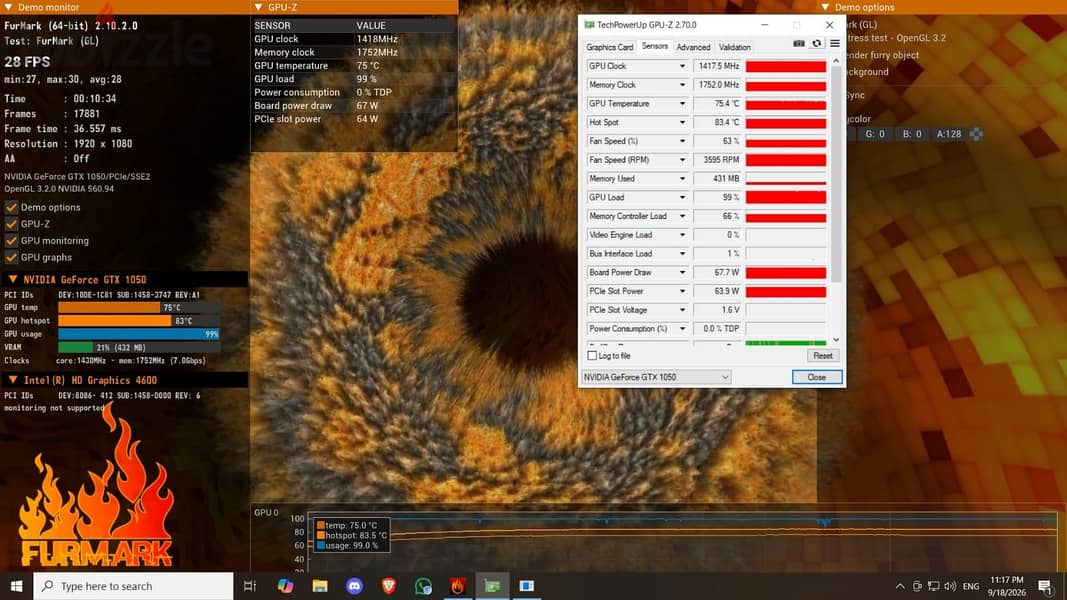Viewport: 1067px width, 600px height.
Task: Collapse the Demo monitor panel
Action: pos(8,7)
